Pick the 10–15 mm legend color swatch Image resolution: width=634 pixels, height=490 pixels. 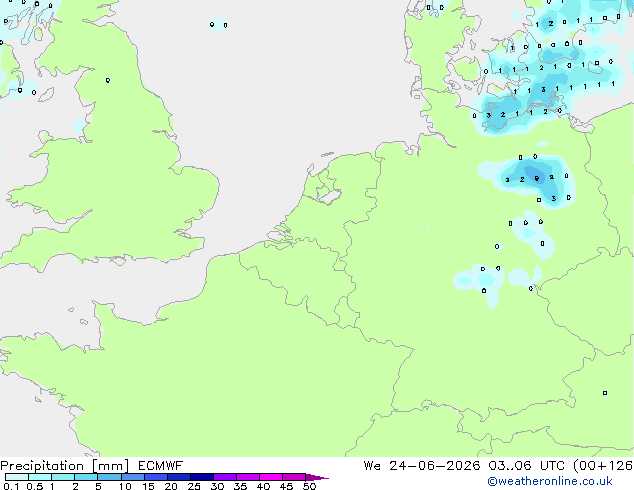click(x=132, y=477)
